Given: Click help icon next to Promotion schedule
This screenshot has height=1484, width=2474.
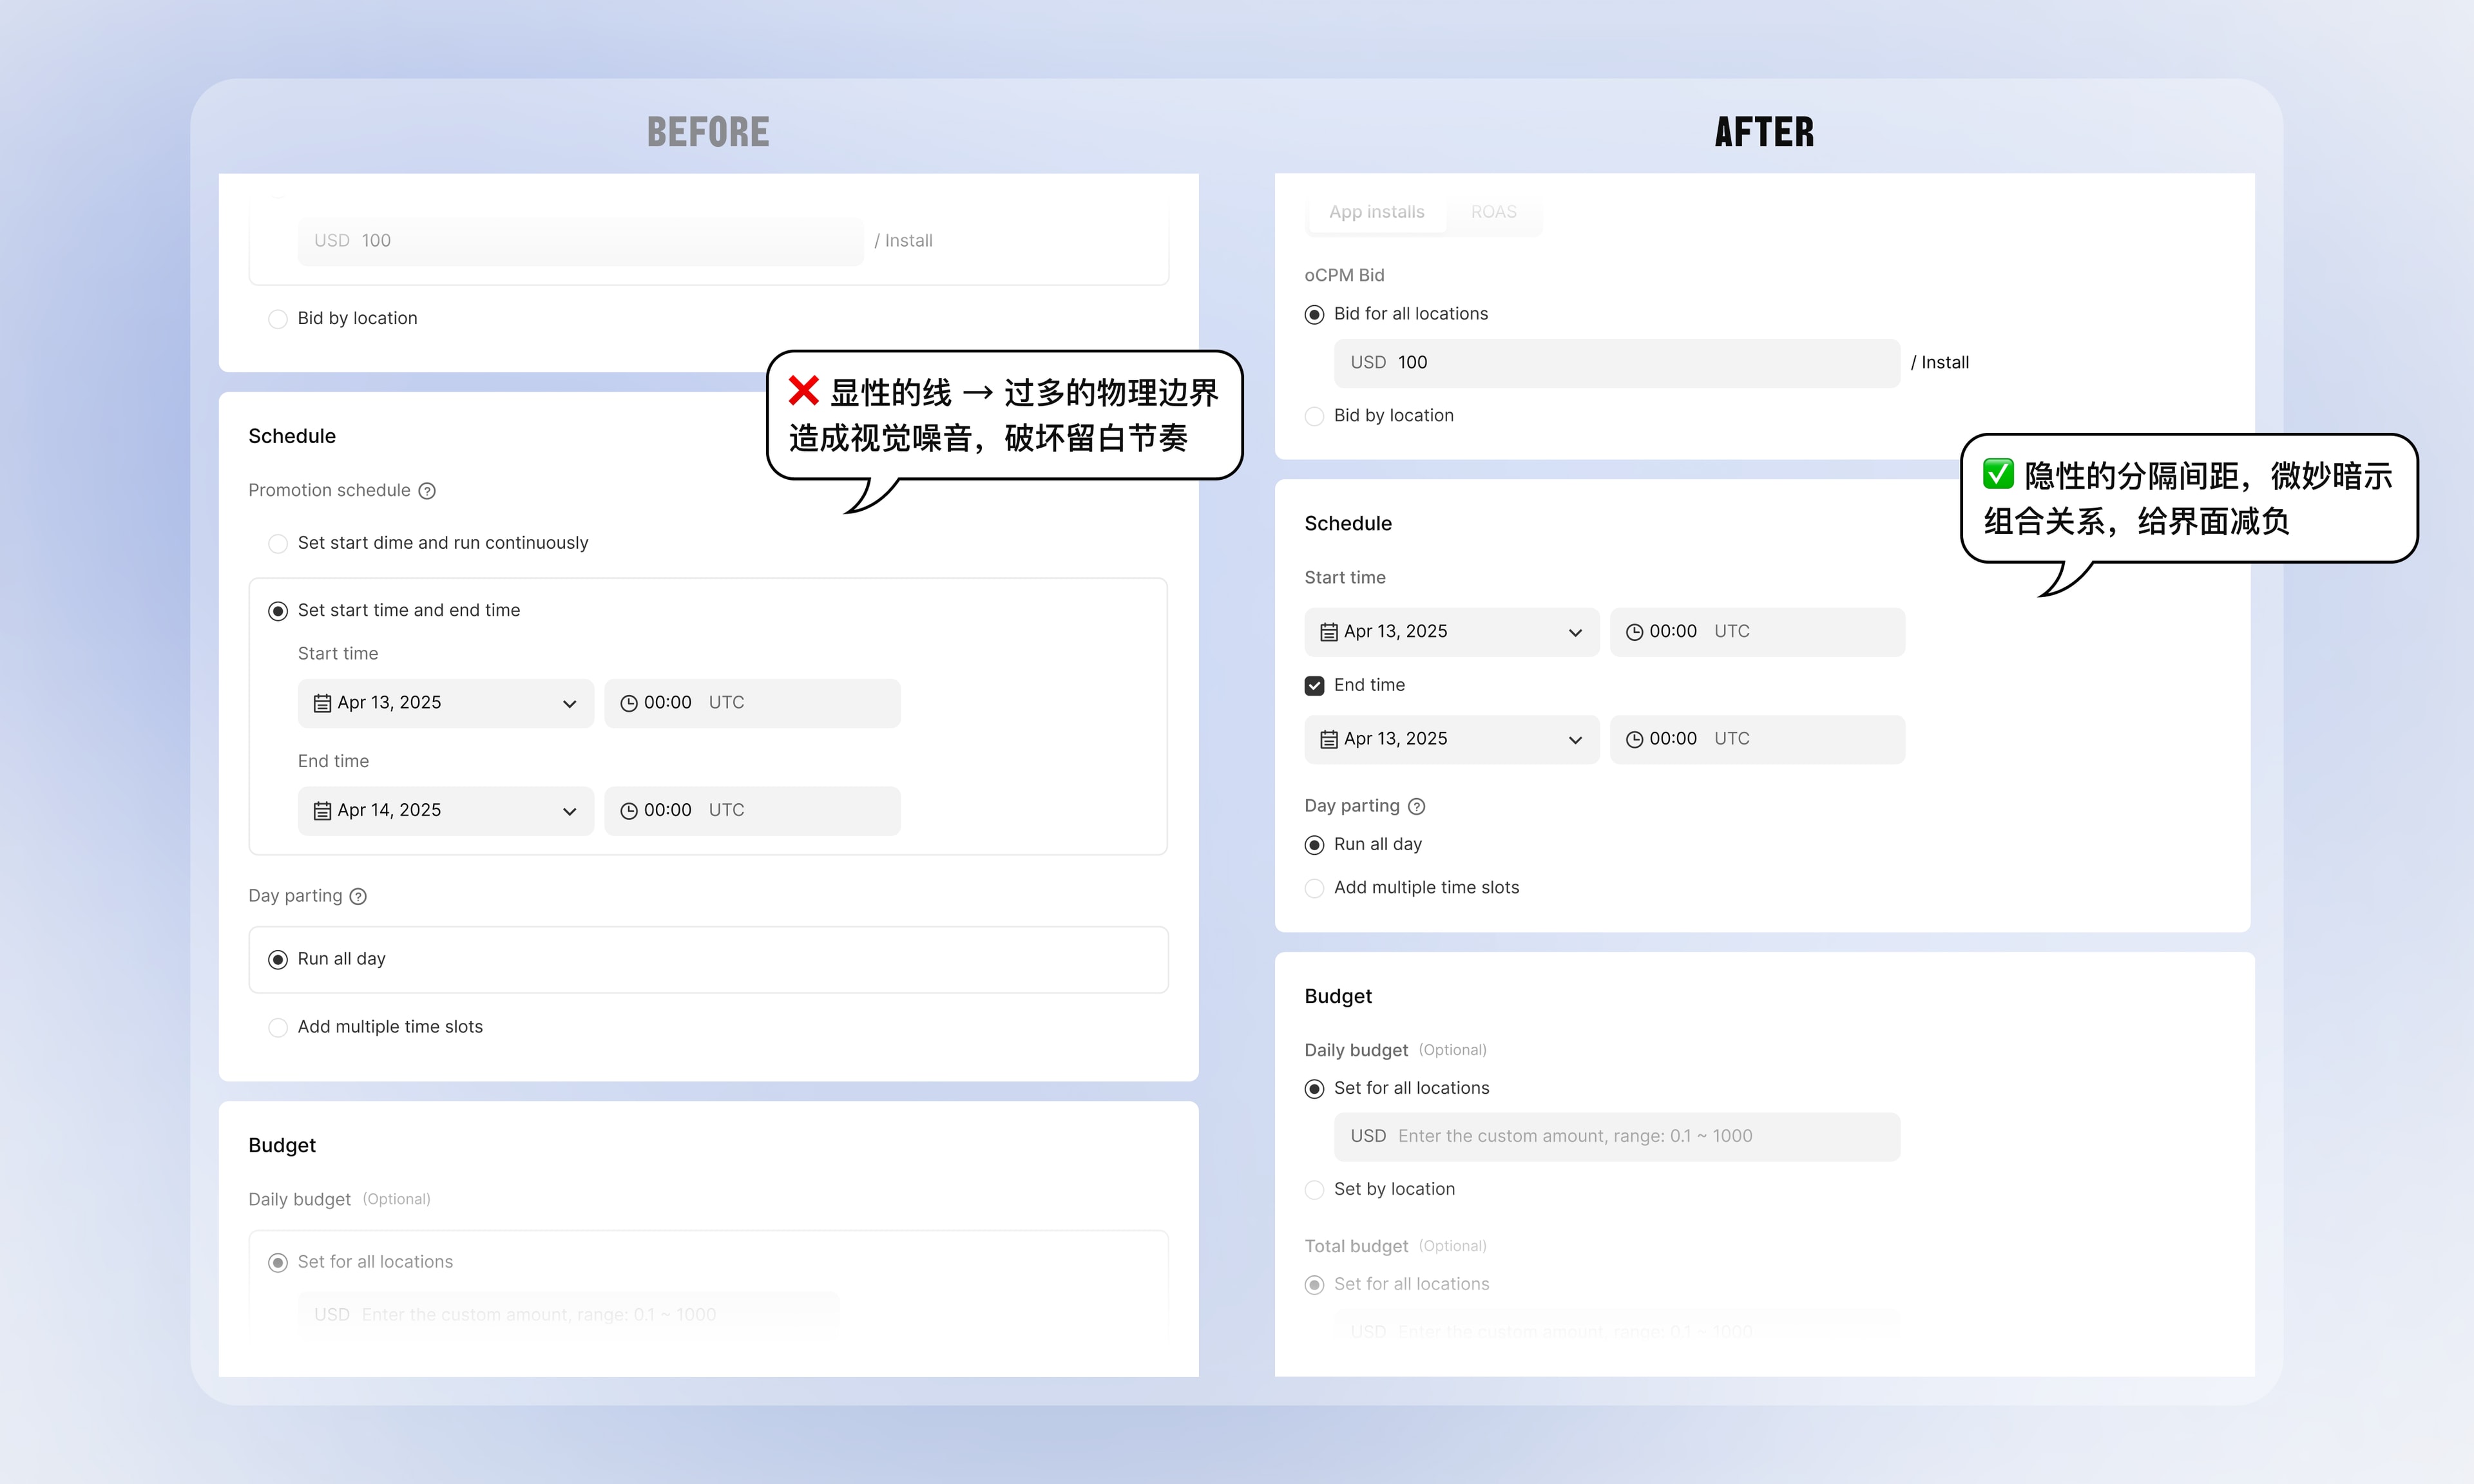Looking at the screenshot, I should [x=427, y=491].
